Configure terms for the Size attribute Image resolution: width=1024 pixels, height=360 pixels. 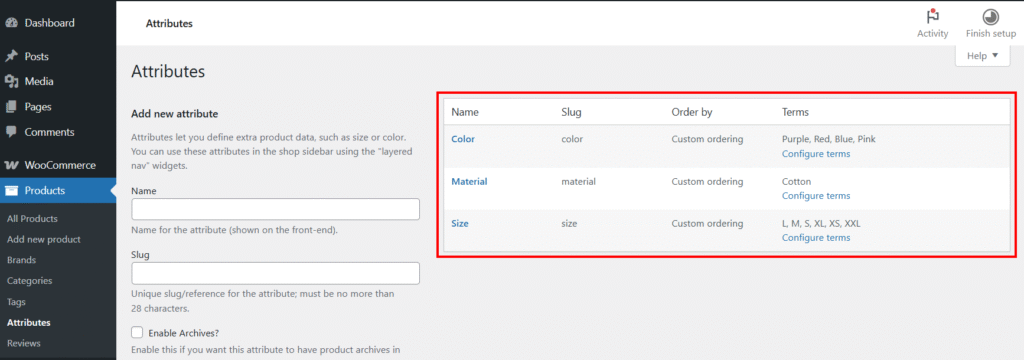[x=816, y=238]
